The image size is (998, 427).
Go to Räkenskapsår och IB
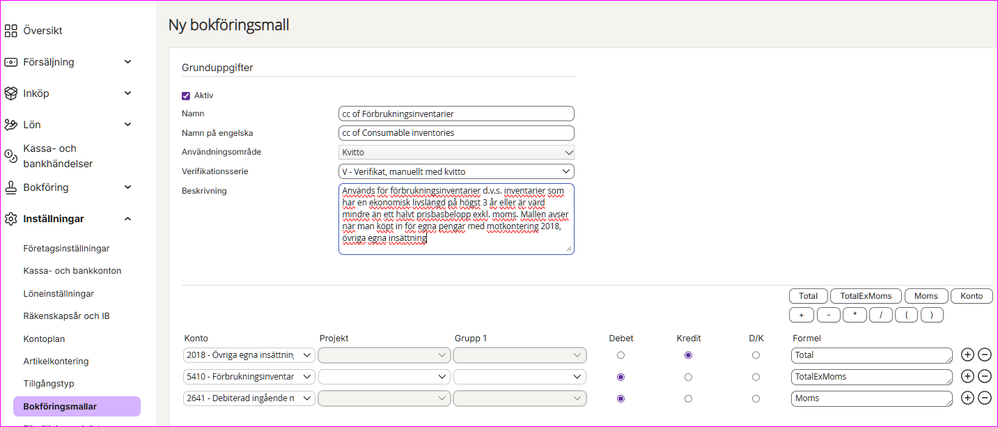coord(66,316)
